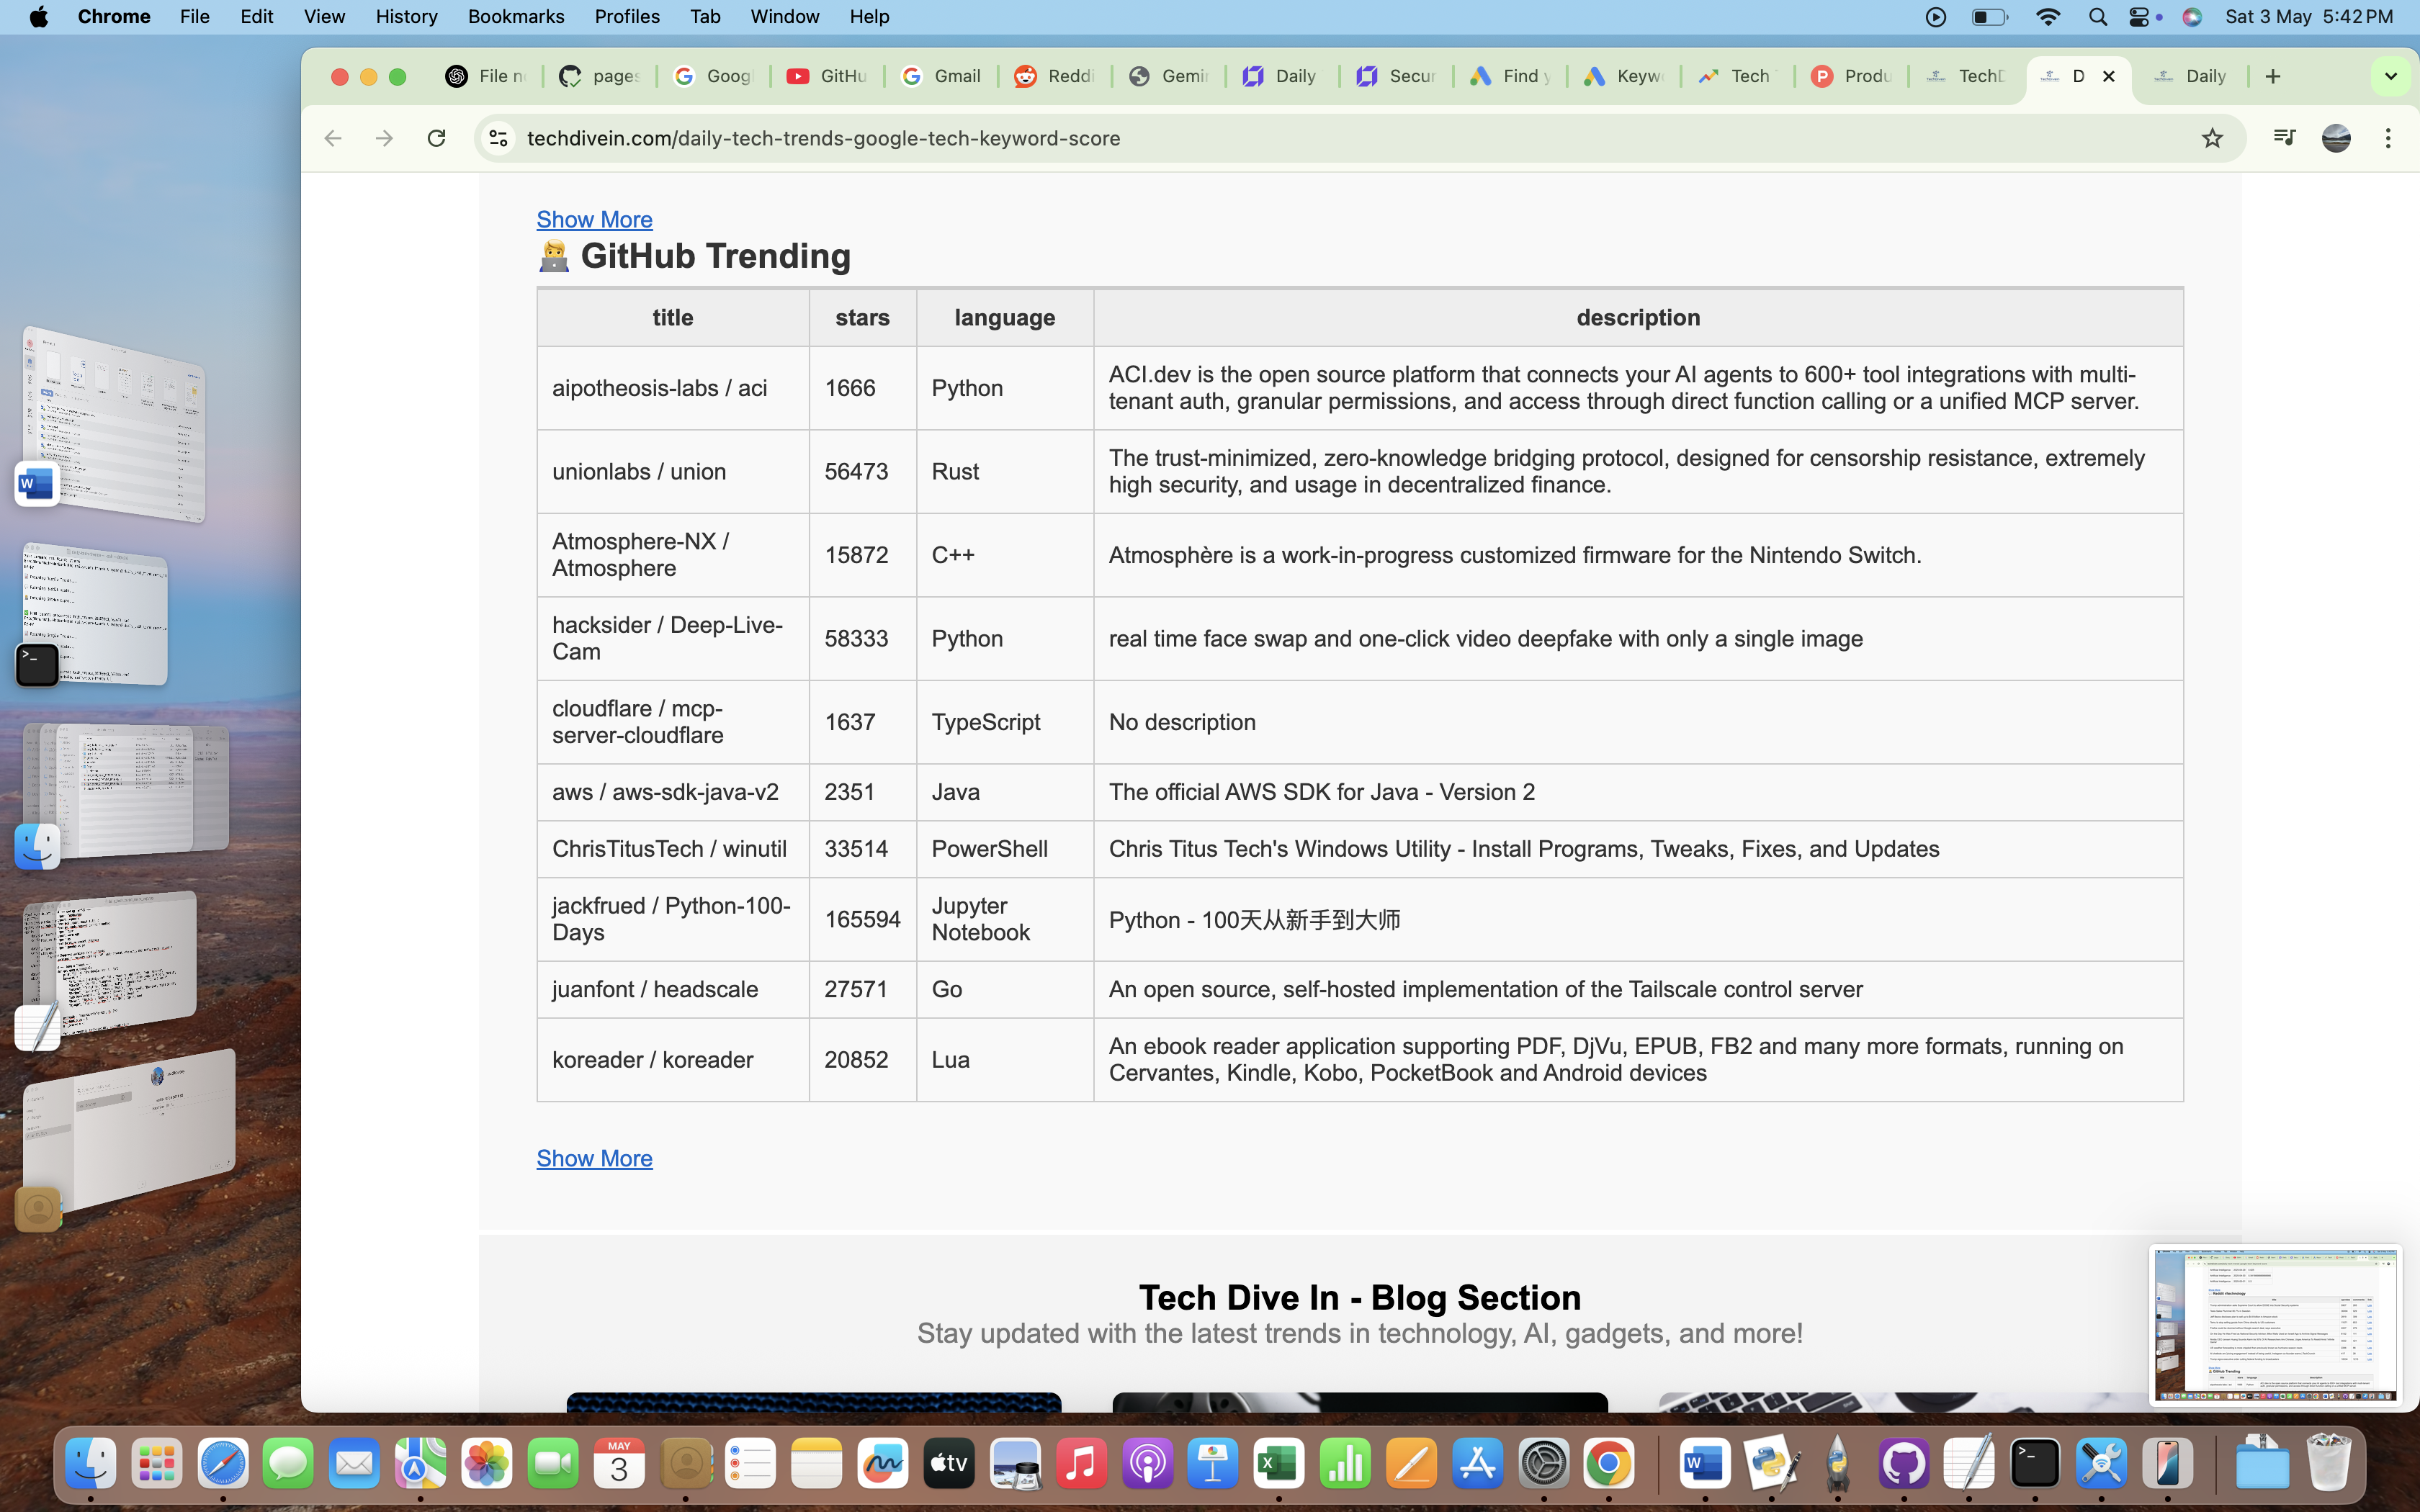
Task: Click the description column header
Action: tap(1638, 318)
